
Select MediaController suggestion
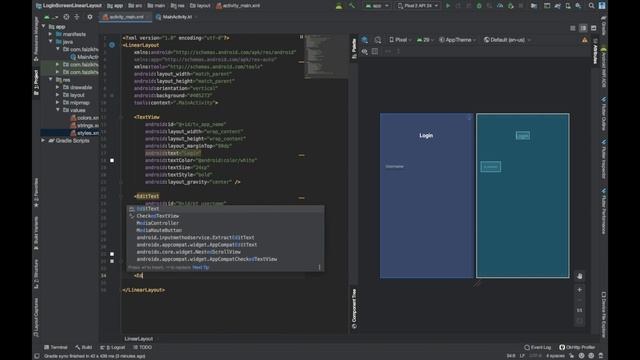click(225, 223)
